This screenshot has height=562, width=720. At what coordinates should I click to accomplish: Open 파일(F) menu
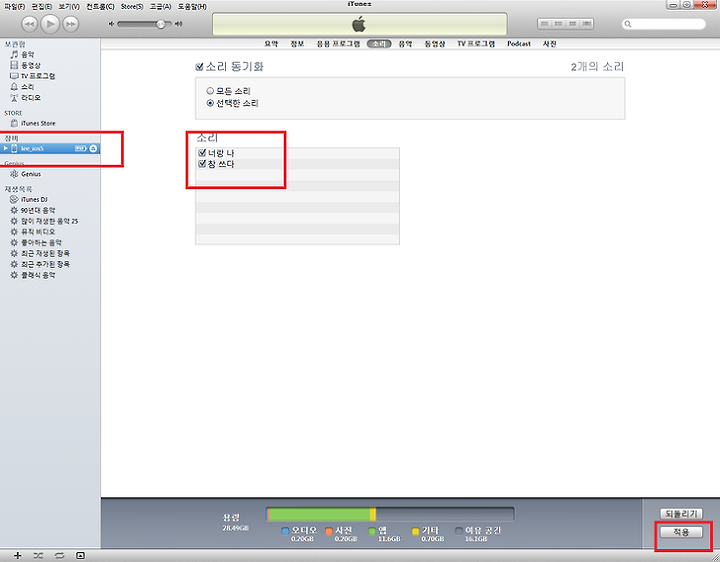coord(15,6)
